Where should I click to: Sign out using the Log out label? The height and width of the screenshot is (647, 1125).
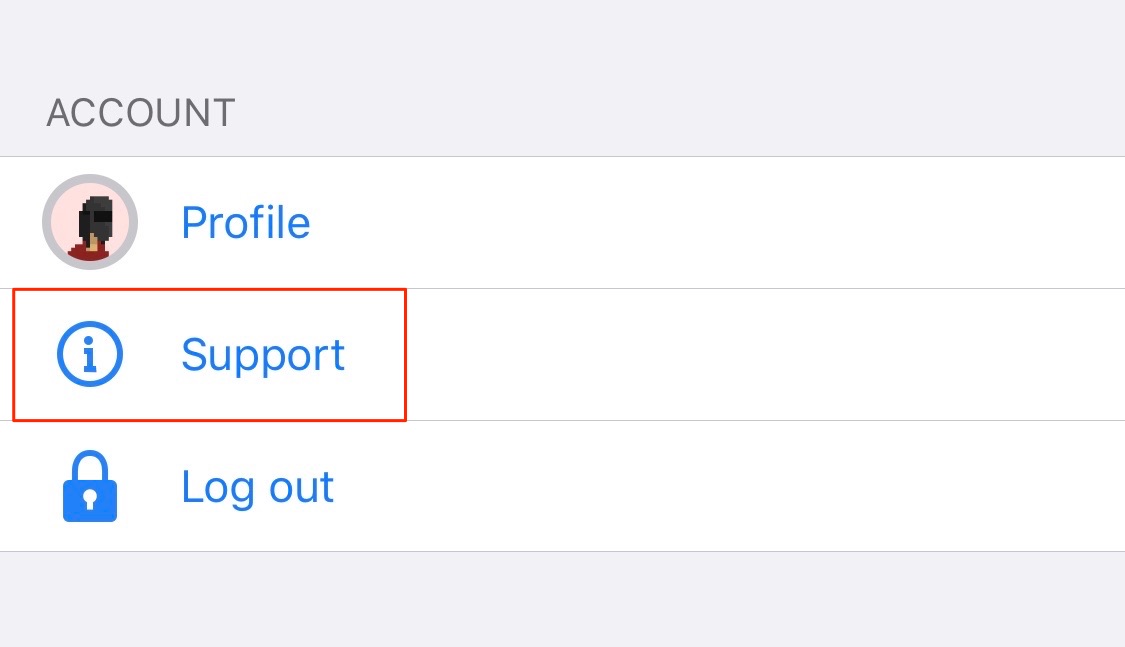tap(257, 487)
